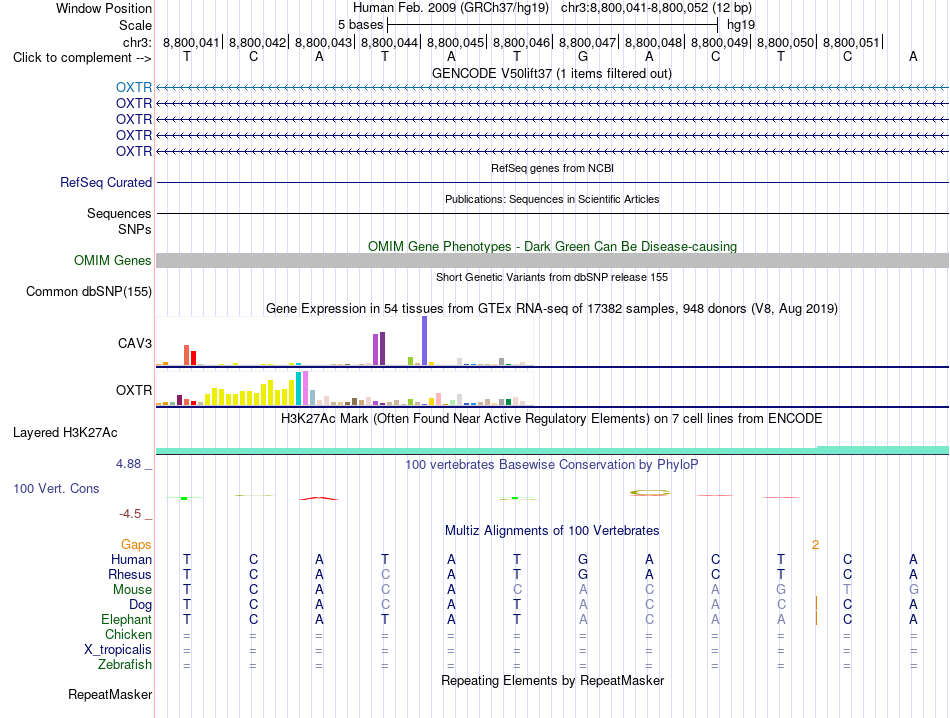The image size is (950, 718).
Task: Click the SNPs track label
Action: coord(135,229)
